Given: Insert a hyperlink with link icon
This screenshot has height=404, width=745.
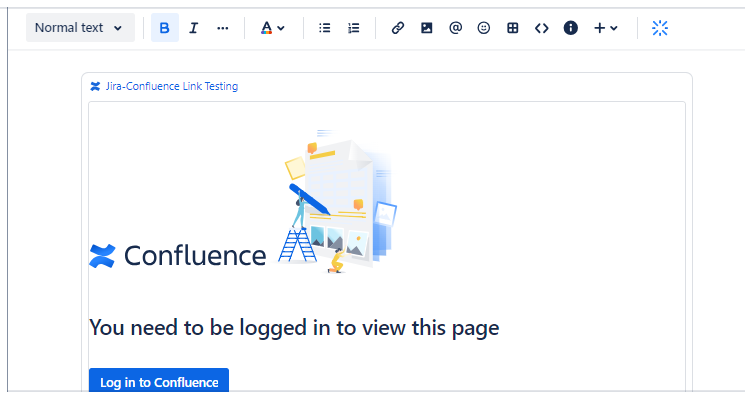Looking at the screenshot, I should click(398, 28).
